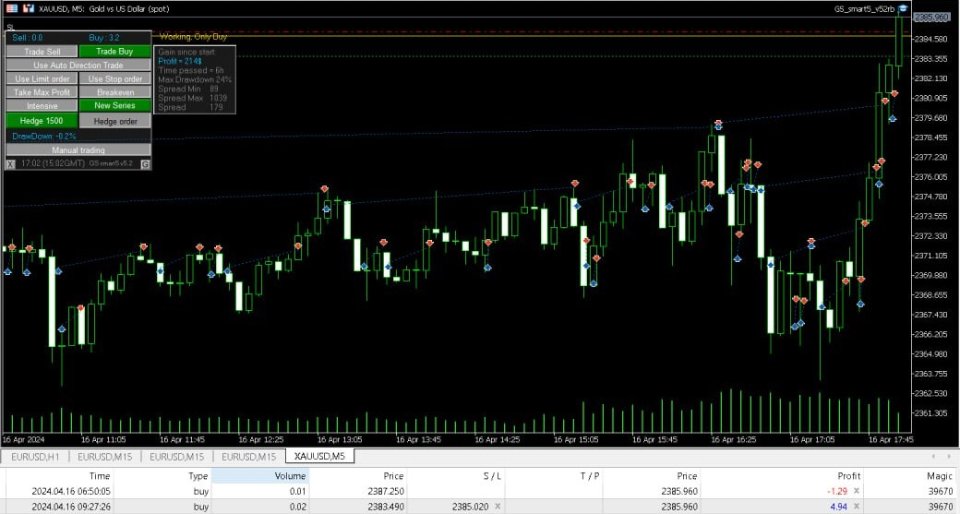Click the one-click trading icon beside XAUUSD title
Screen dimensions: 960x514
point(28,8)
